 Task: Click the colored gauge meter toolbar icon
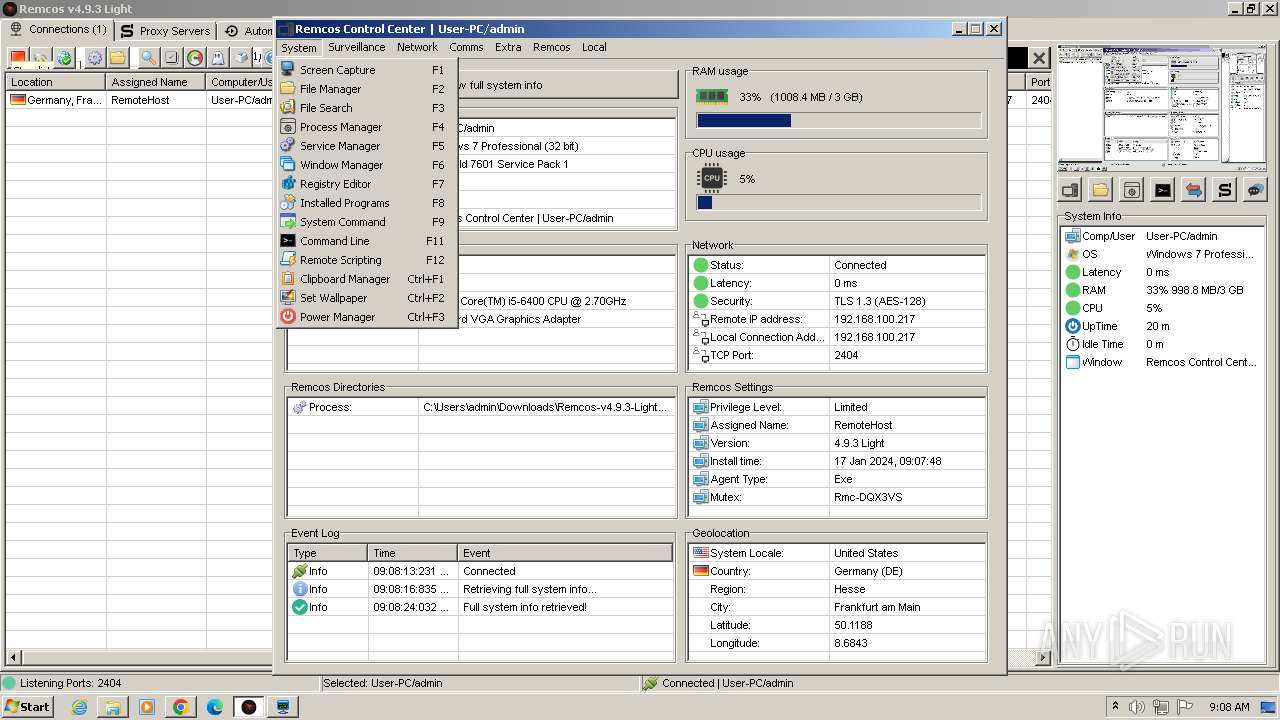click(x=195, y=58)
